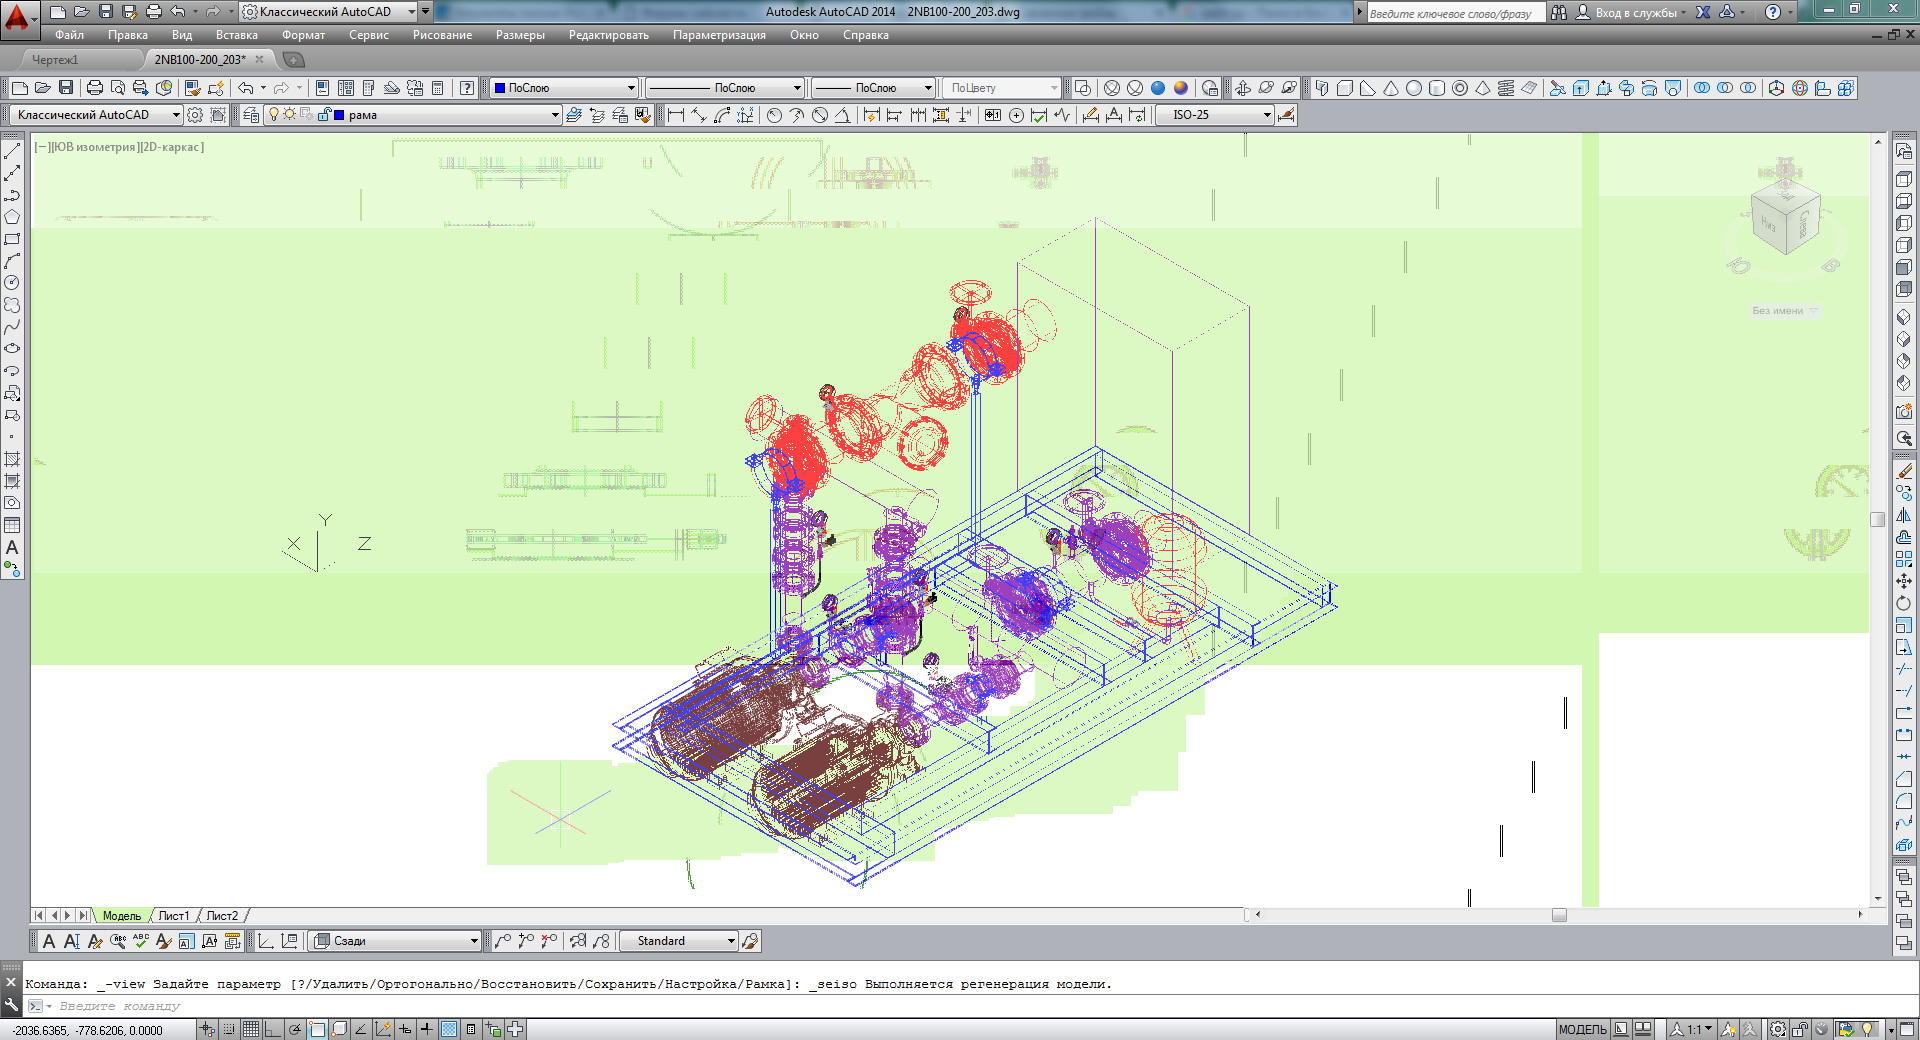Viewport: 1920px width, 1040px height.
Task: Click the Mirror modify tool
Action: coord(1904,515)
